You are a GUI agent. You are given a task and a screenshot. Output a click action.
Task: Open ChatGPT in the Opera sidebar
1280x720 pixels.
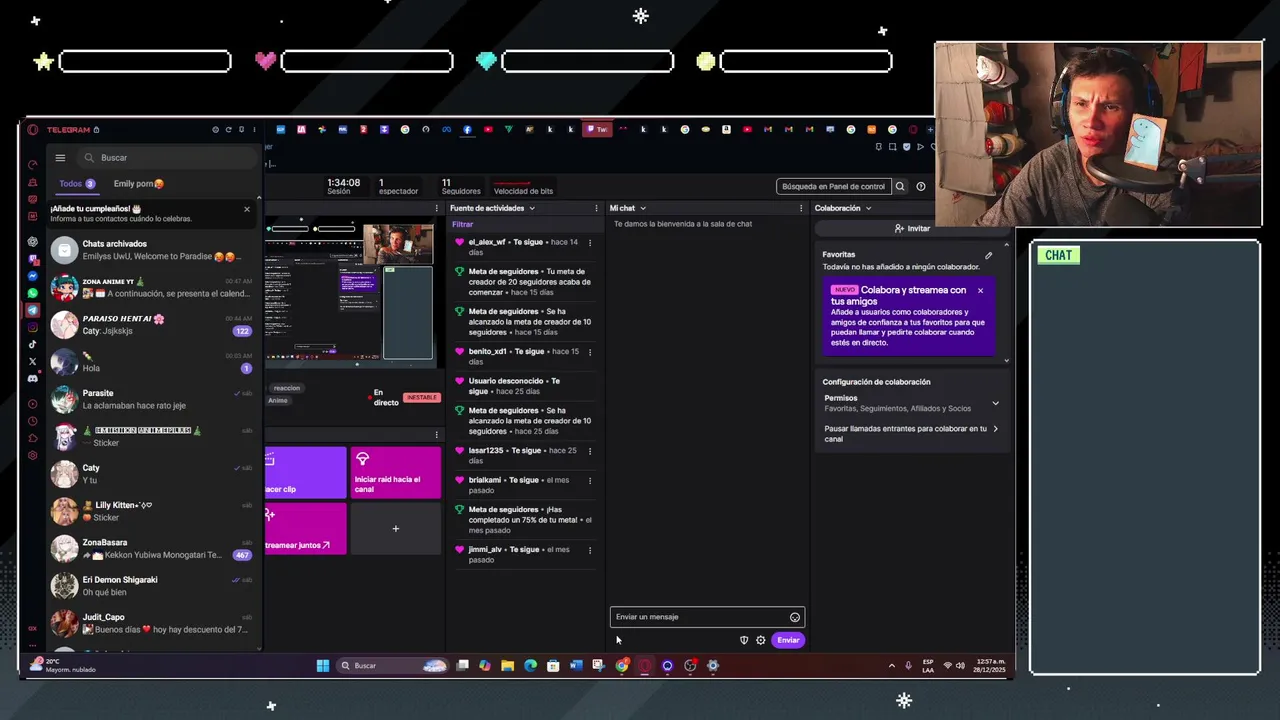[x=33, y=242]
